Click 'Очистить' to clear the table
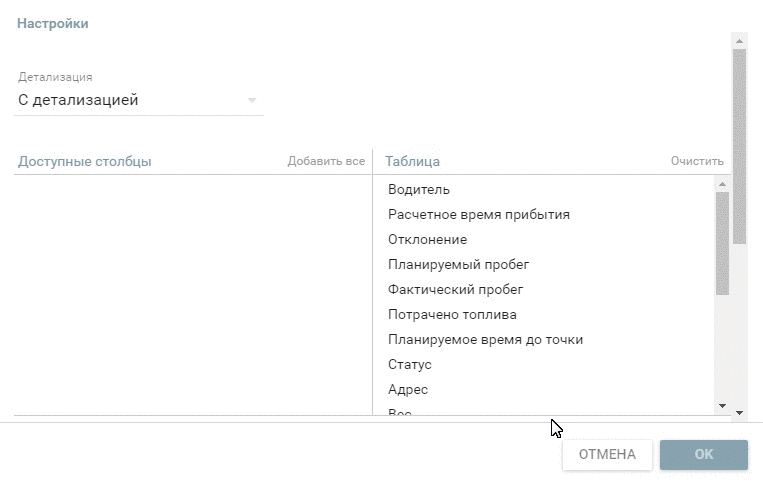This screenshot has height=482, width=763. tap(697, 161)
